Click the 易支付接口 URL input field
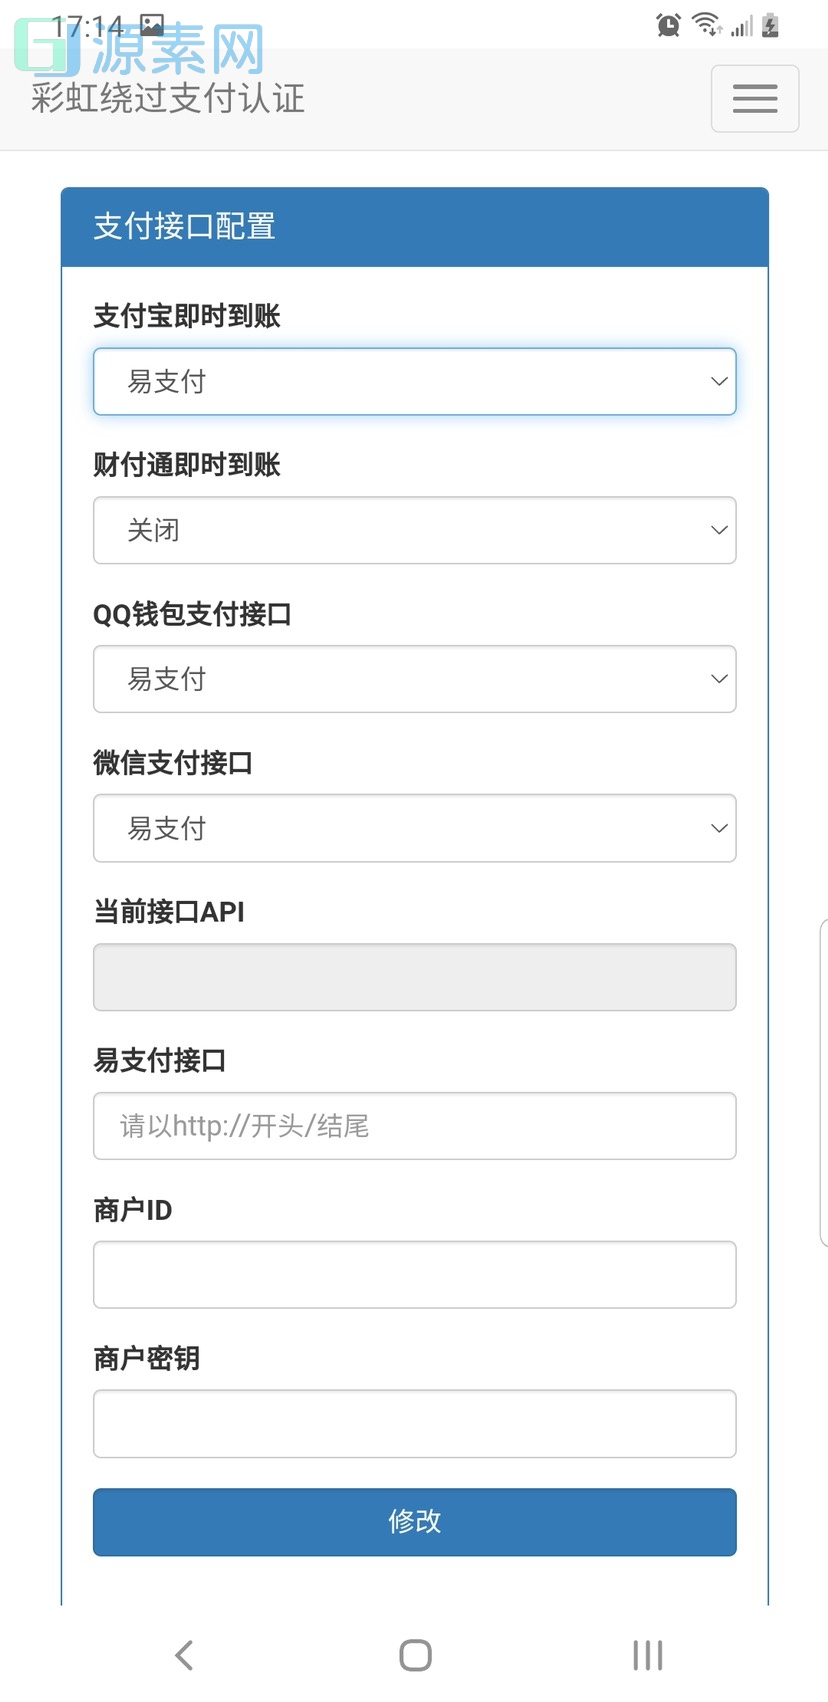Viewport: 828px width, 1702px height. [x=414, y=1125]
